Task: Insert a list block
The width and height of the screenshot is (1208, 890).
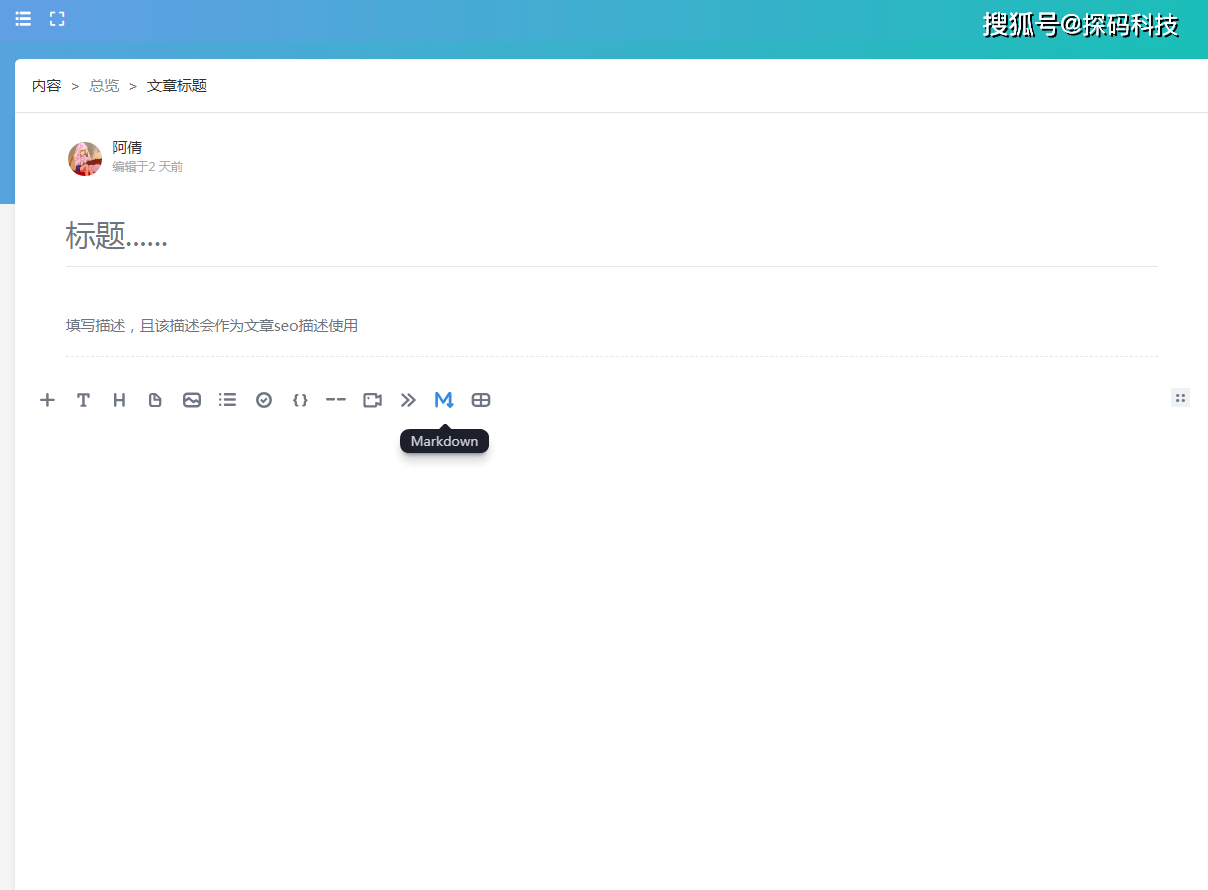Action: [228, 400]
